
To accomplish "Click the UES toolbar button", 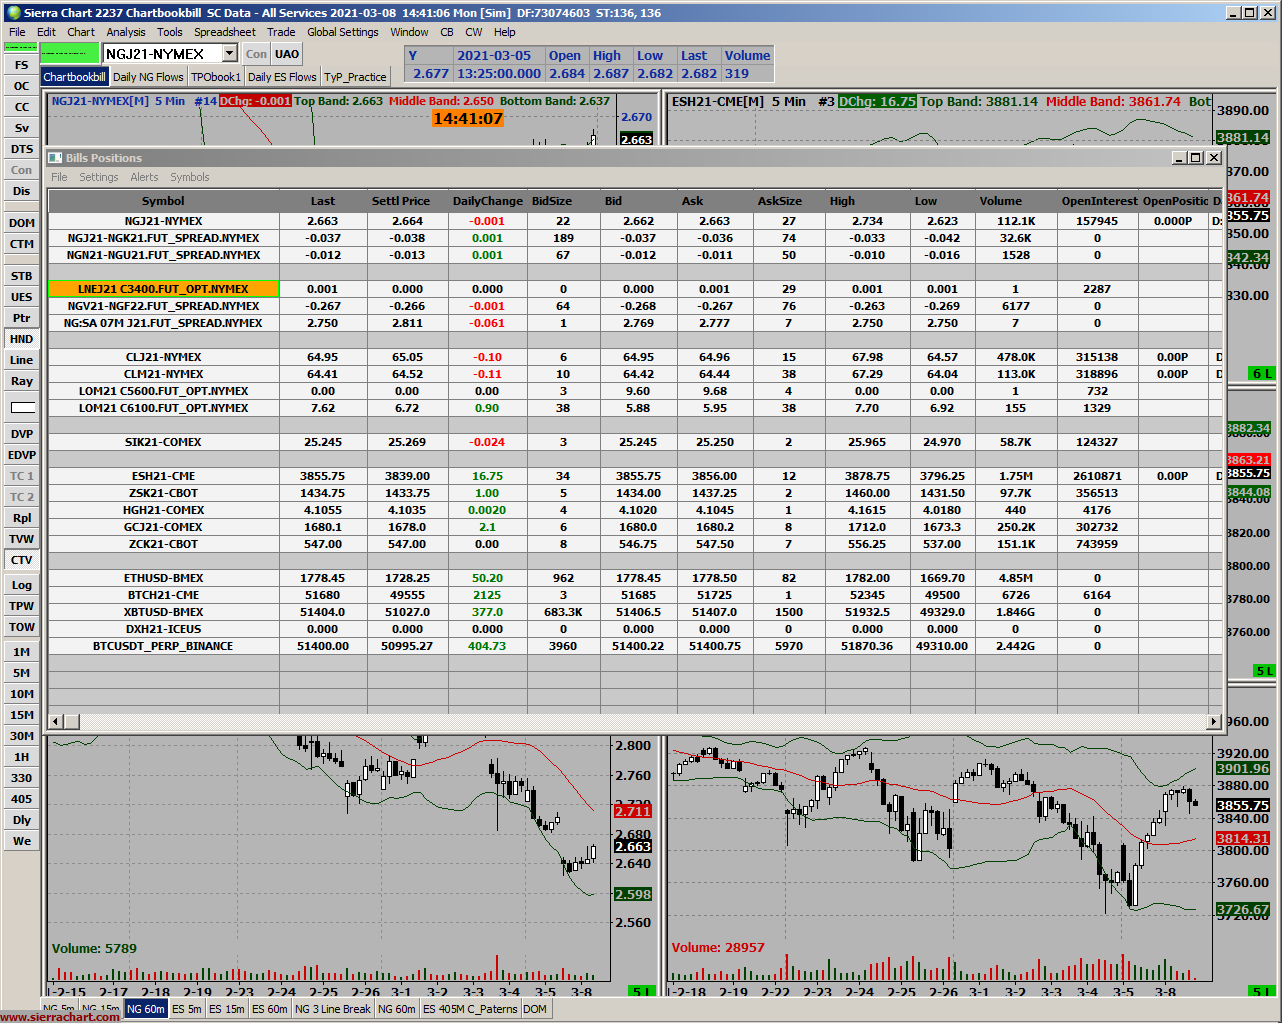I will 22,297.
